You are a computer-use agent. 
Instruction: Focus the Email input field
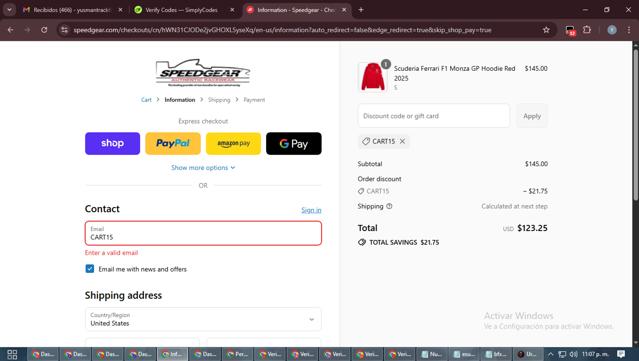click(203, 233)
